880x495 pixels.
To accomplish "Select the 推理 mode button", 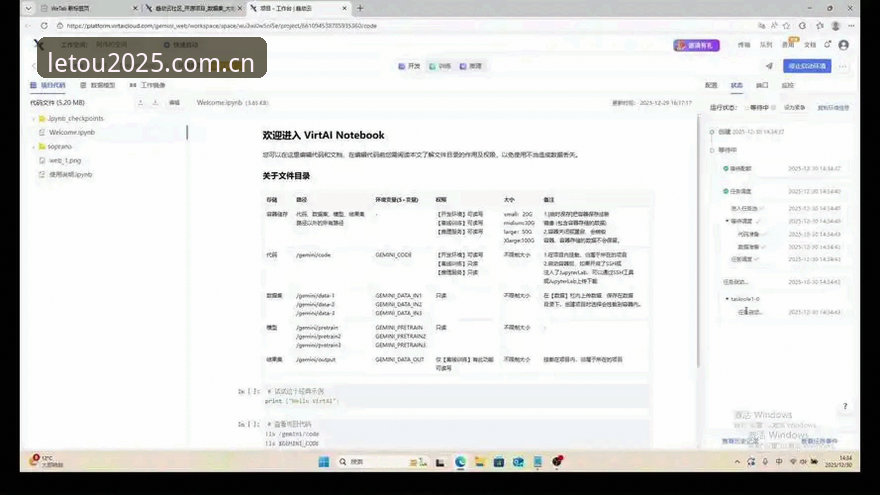I will [x=471, y=66].
